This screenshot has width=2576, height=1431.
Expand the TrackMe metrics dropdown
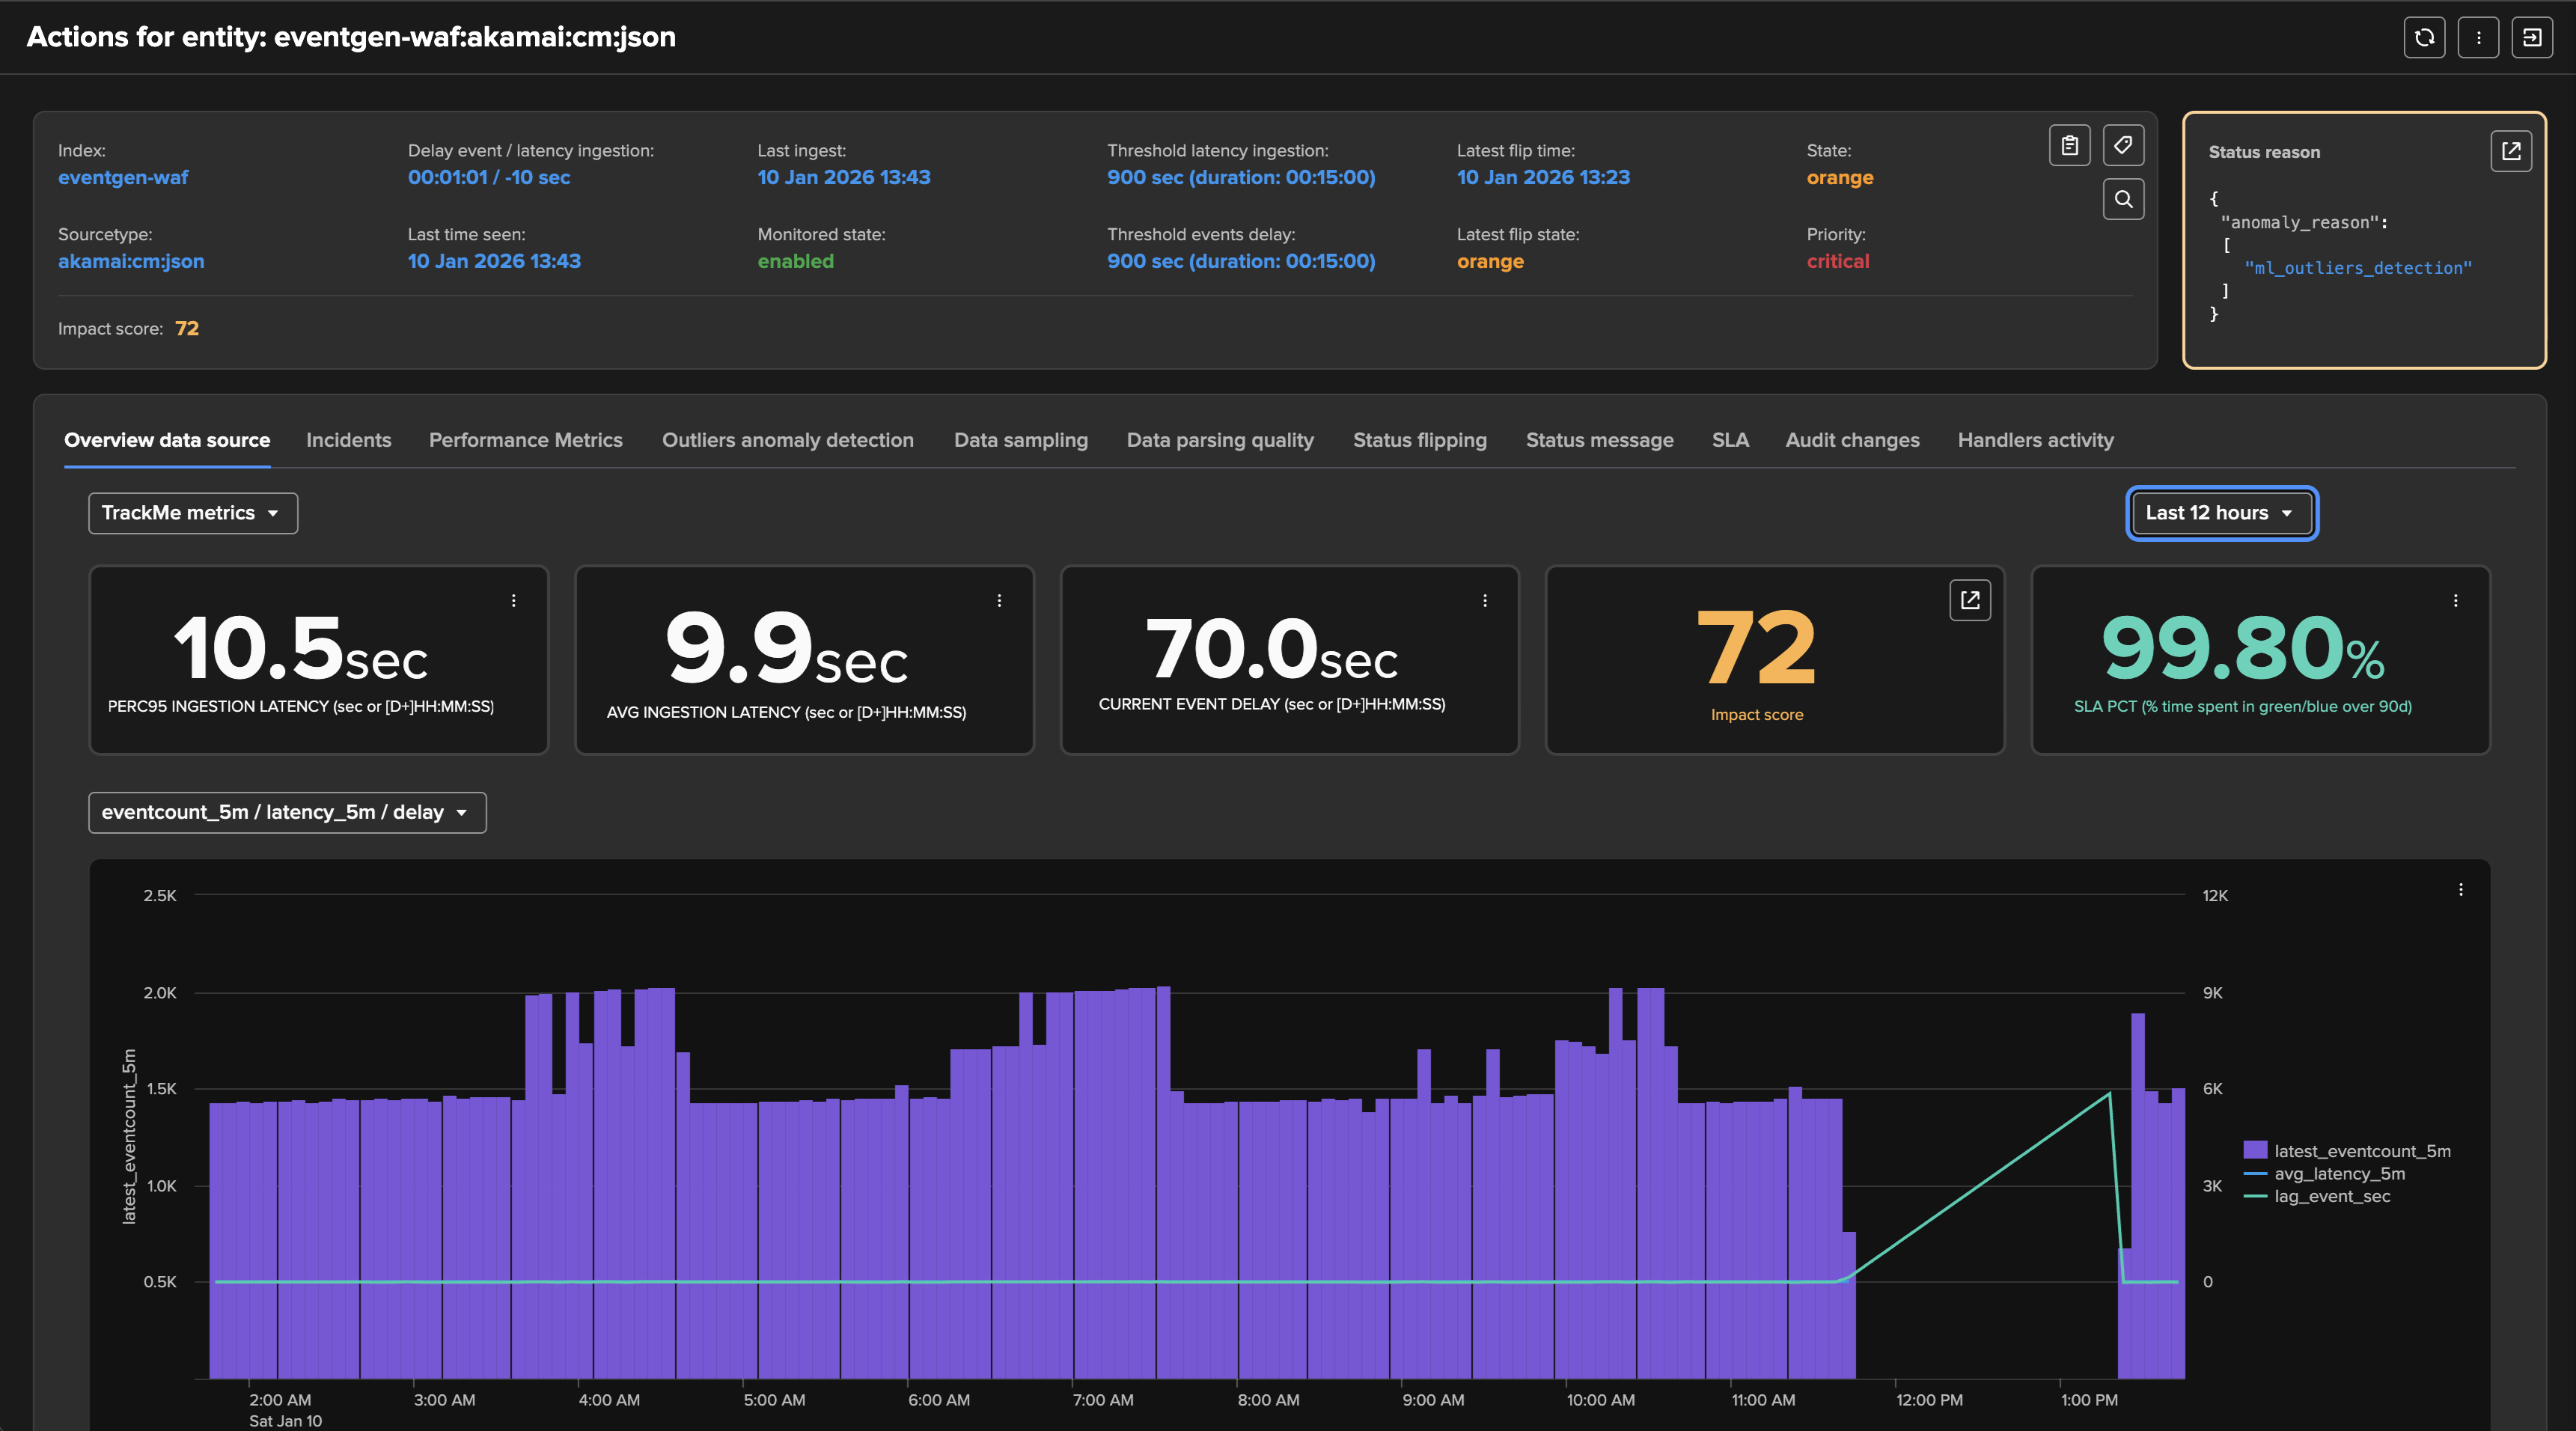click(x=192, y=513)
